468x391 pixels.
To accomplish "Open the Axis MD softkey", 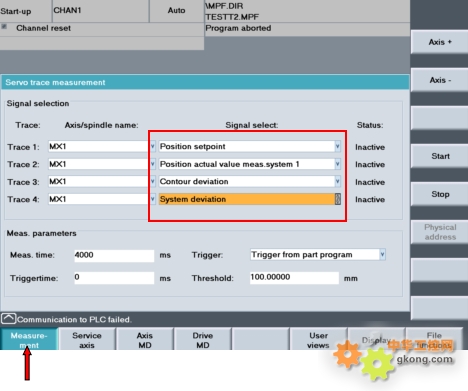I will pos(145,340).
